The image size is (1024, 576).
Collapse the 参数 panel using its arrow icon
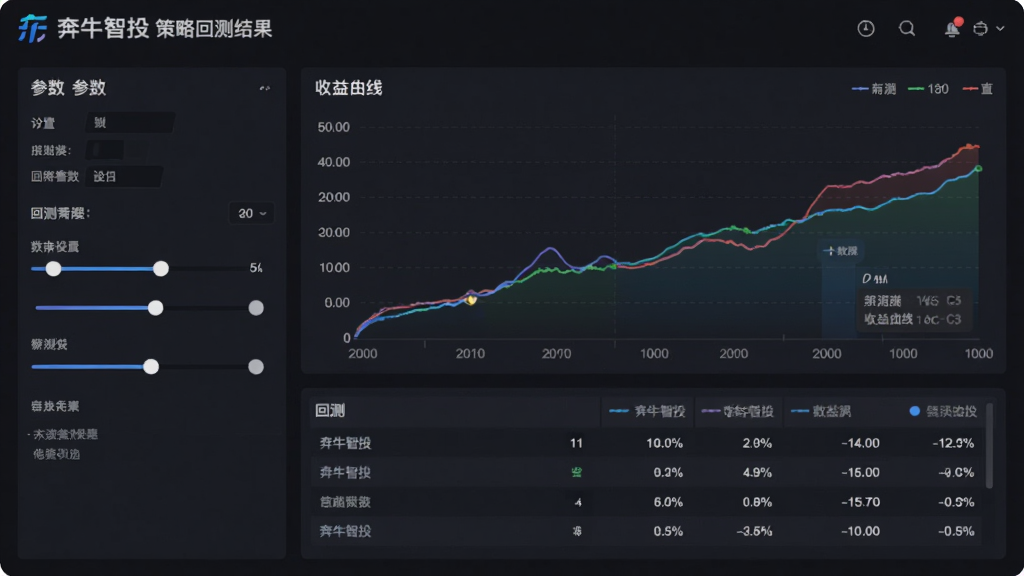coord(264,88)
